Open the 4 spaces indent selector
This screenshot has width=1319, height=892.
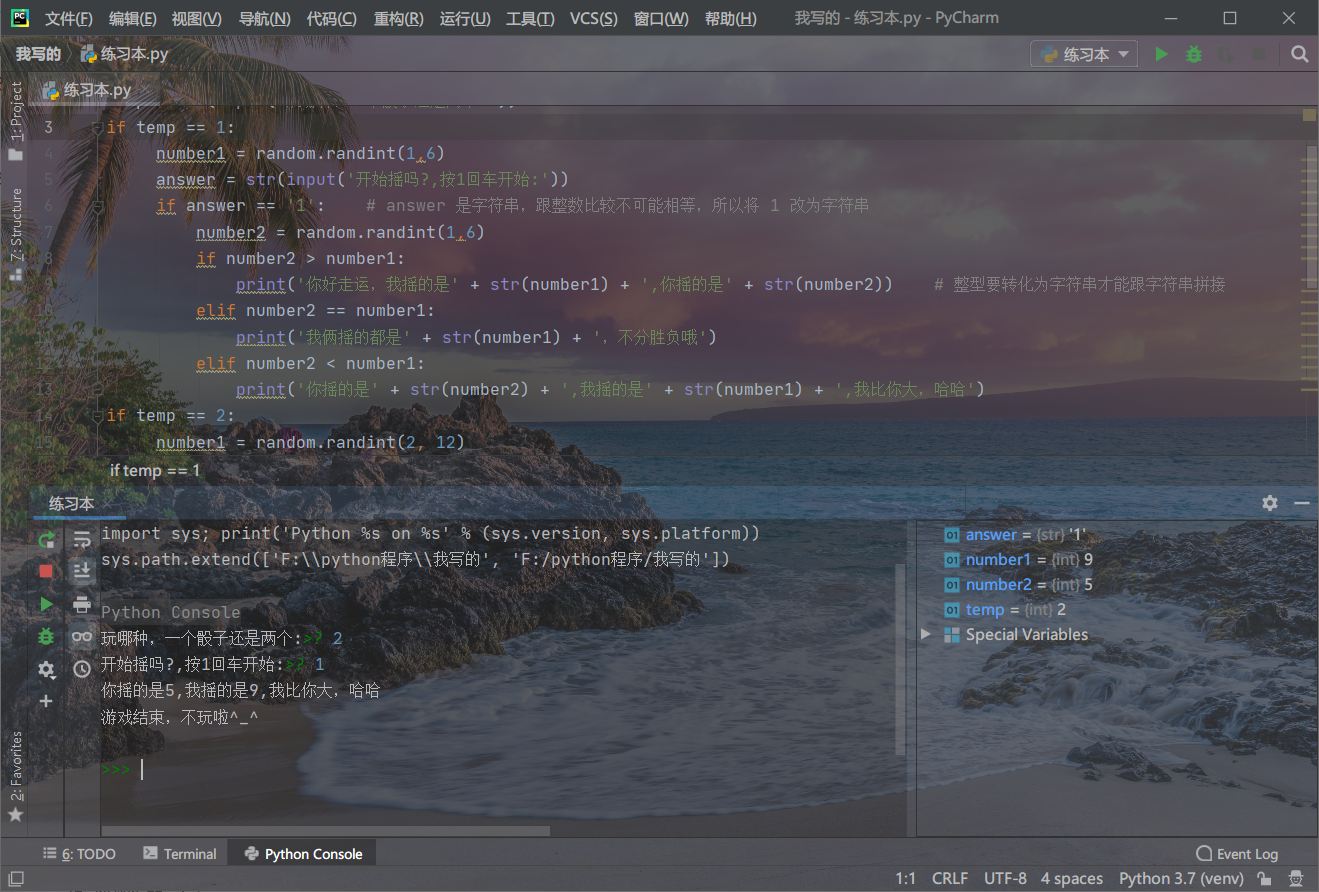[1072, 879]
